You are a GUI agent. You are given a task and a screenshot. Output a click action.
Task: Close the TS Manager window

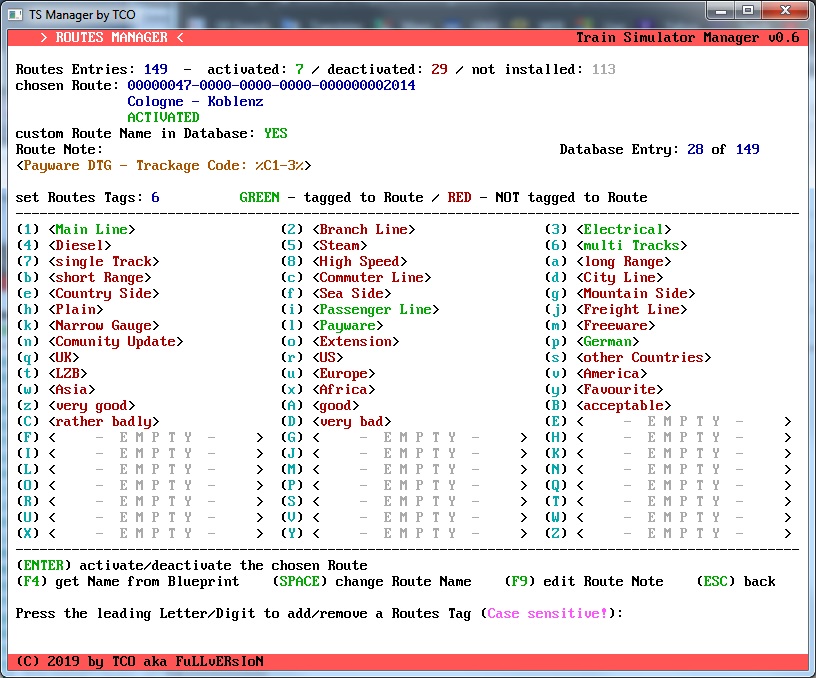click(785, 11)
